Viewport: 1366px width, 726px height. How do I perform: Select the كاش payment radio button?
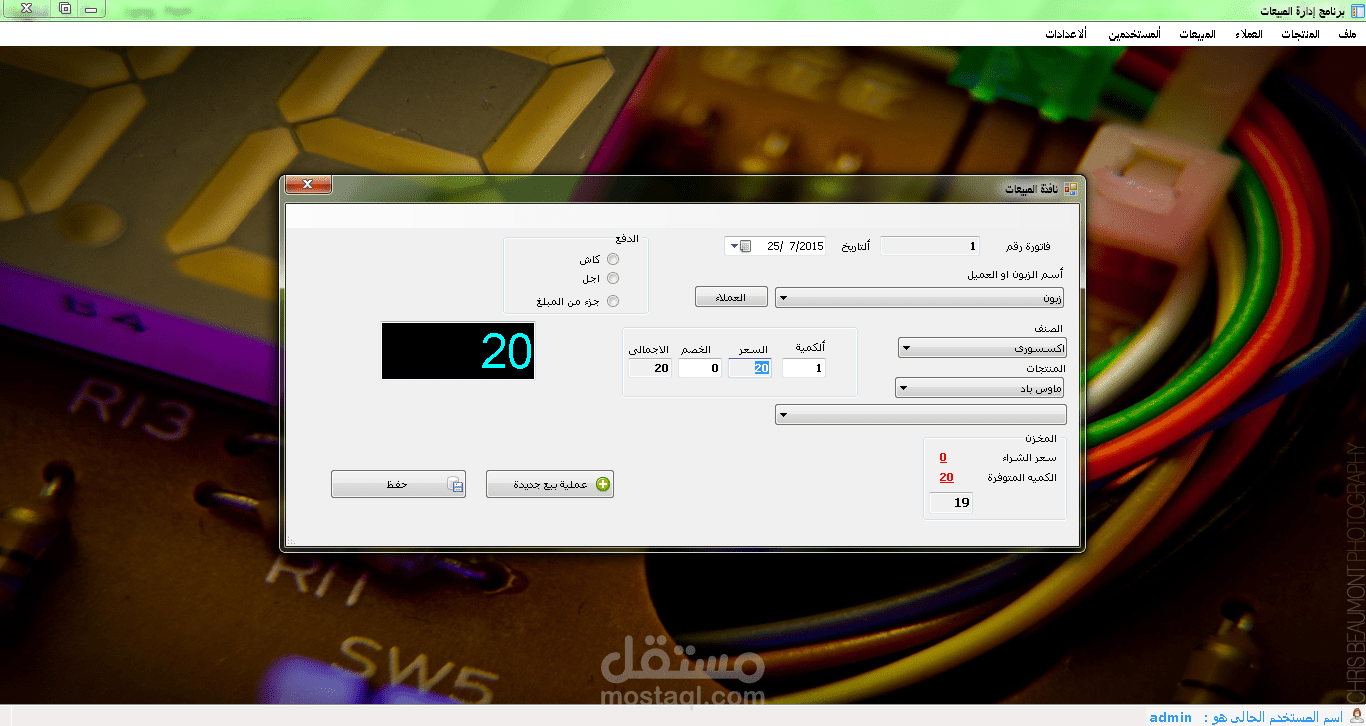pos(613,259)
